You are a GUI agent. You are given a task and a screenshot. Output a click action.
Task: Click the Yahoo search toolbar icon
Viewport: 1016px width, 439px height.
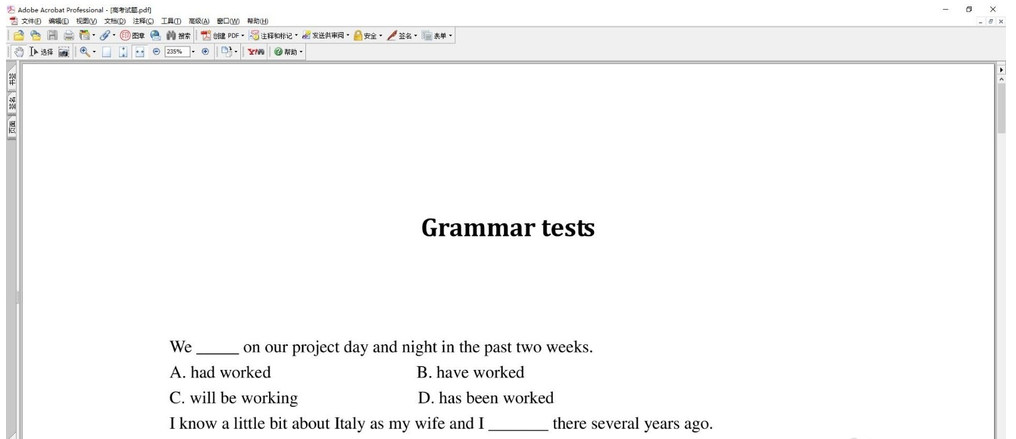click(x=256, y=52)
